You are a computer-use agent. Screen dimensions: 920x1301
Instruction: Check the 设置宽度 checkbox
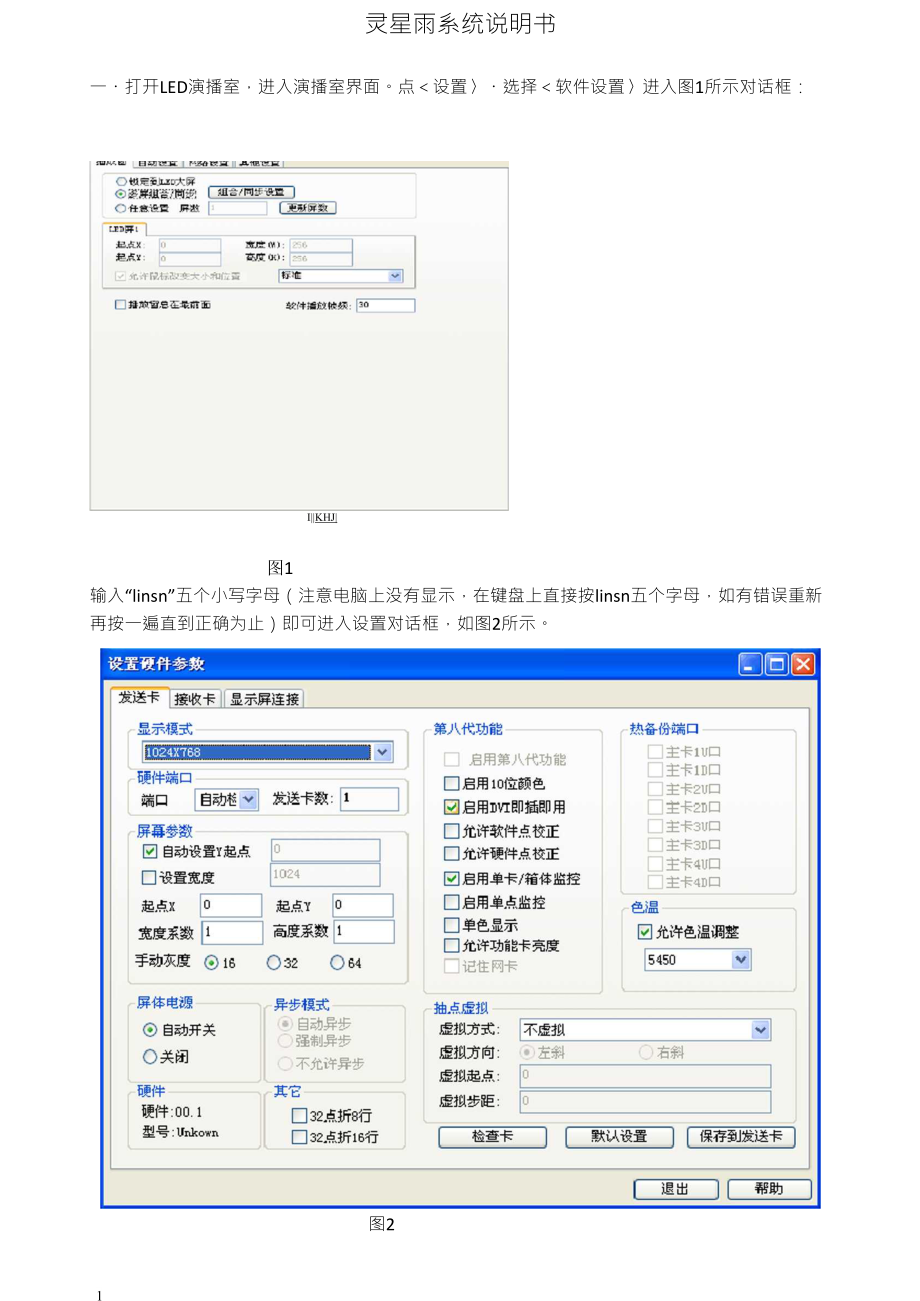pos(150,878)
